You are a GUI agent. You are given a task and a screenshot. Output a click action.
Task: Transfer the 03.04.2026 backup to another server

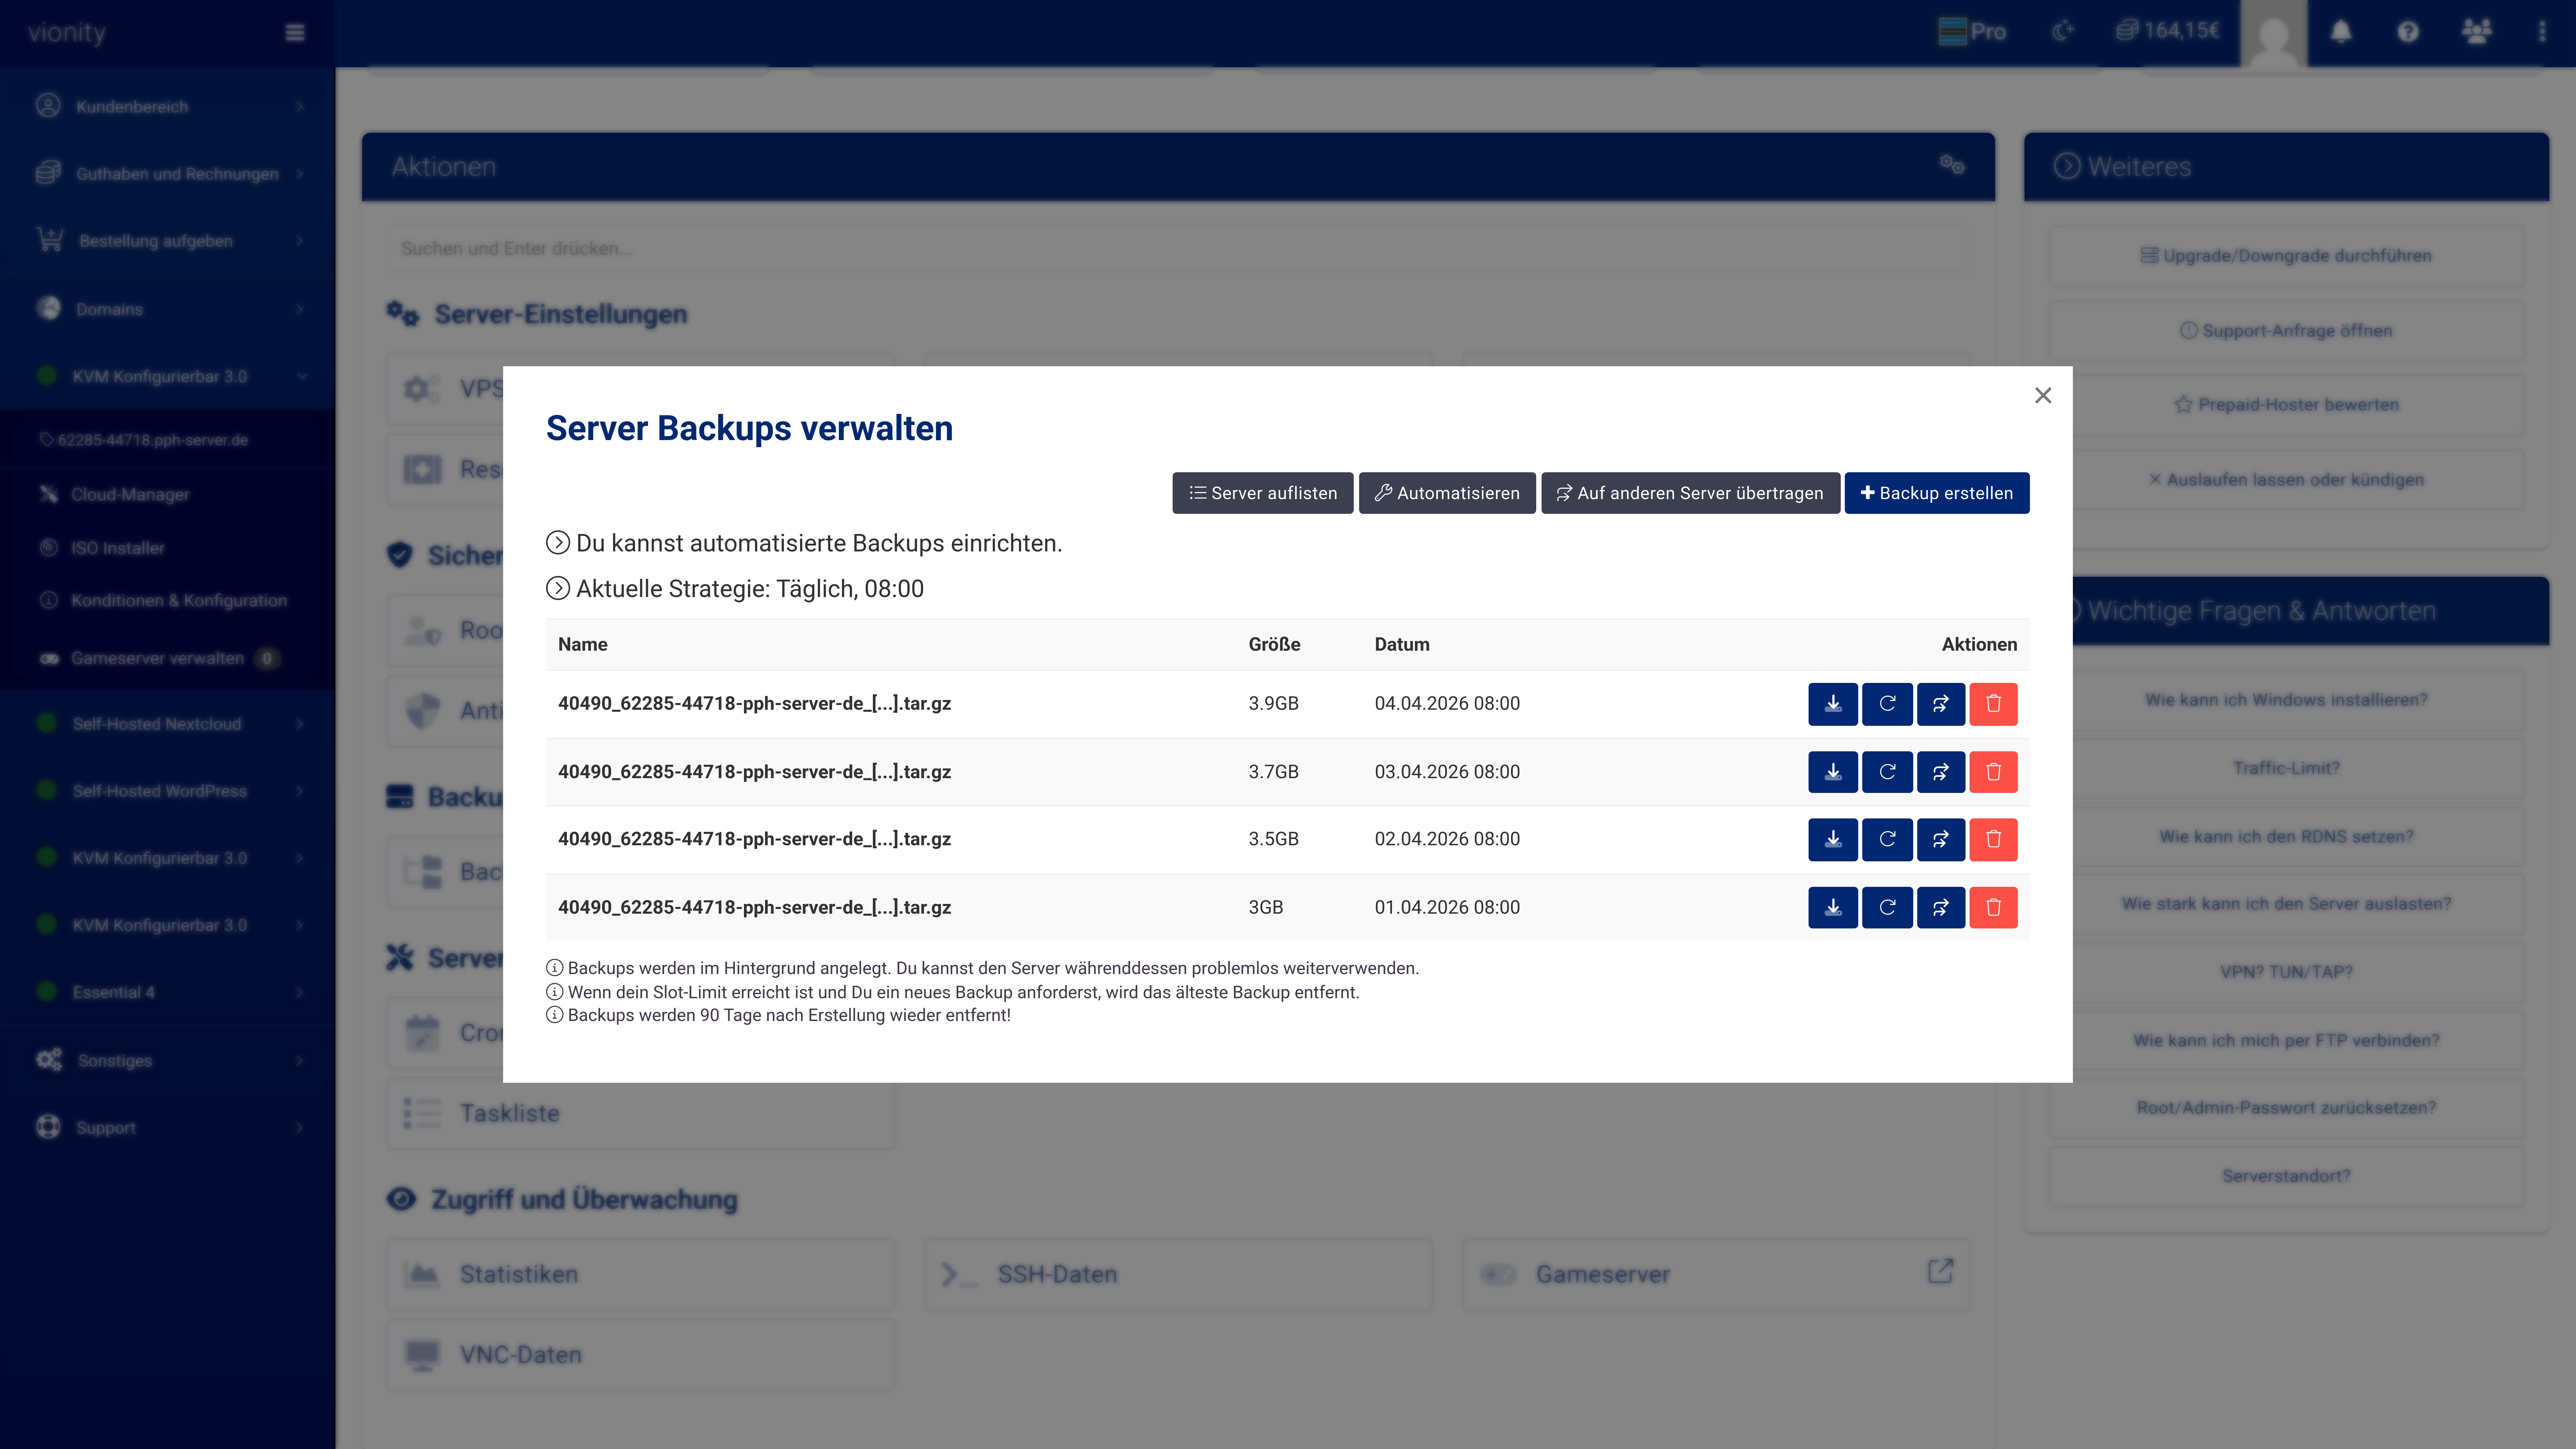[1941, 772]
